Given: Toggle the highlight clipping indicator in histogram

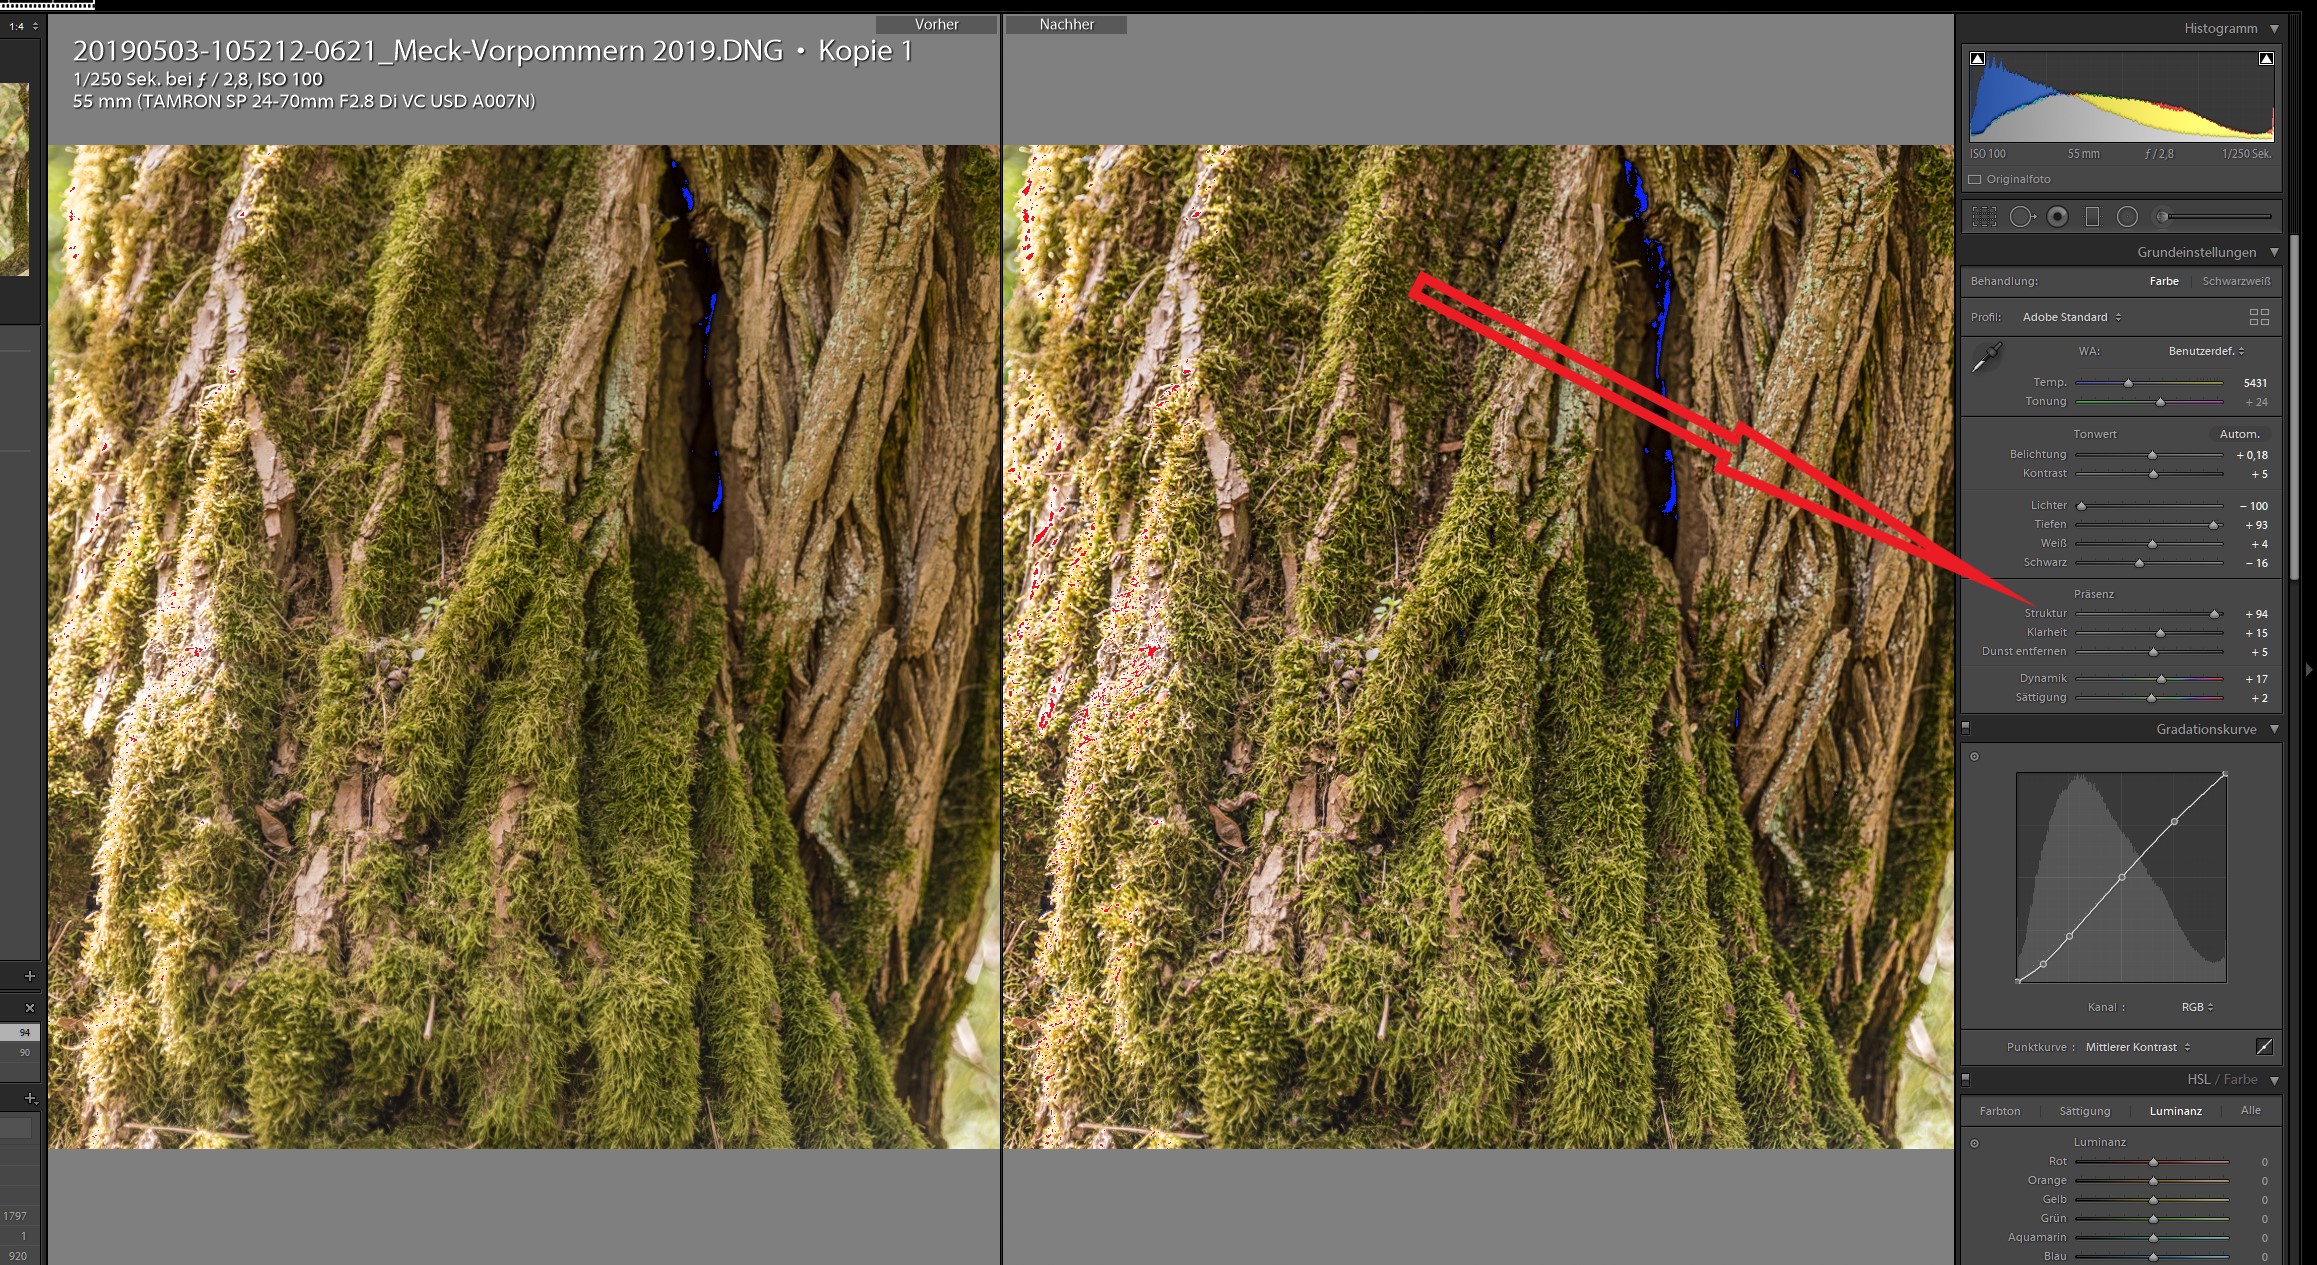Looking at the screenshot, I should pos(2266,58).
